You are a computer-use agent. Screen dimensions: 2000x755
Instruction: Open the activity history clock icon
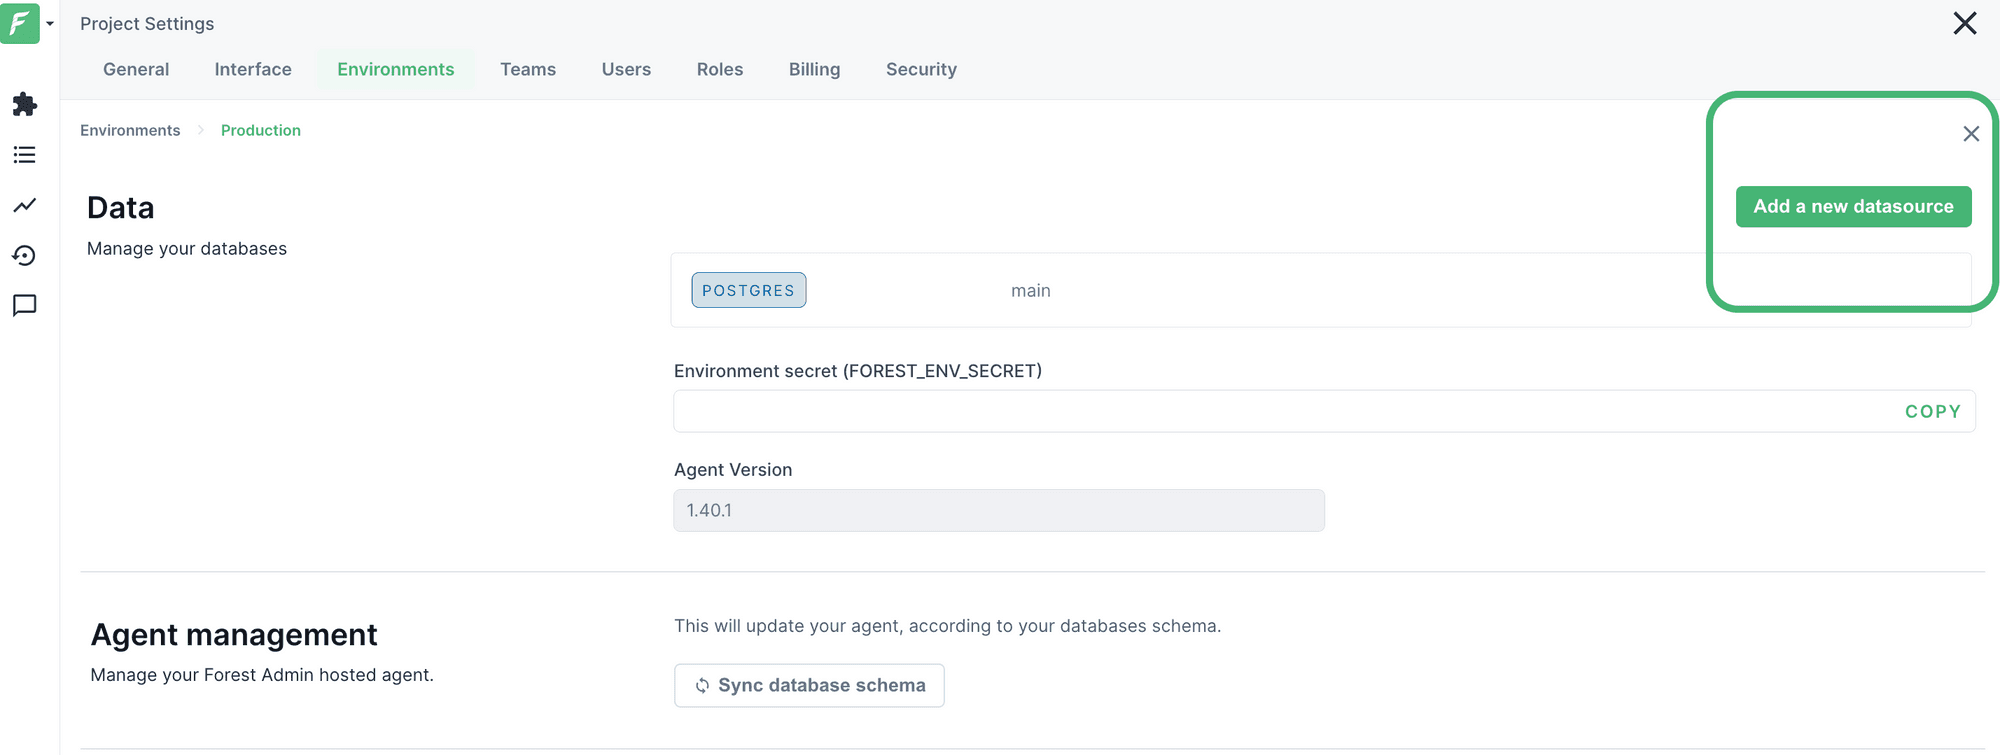pyautogui.click(x=25, y=256)
